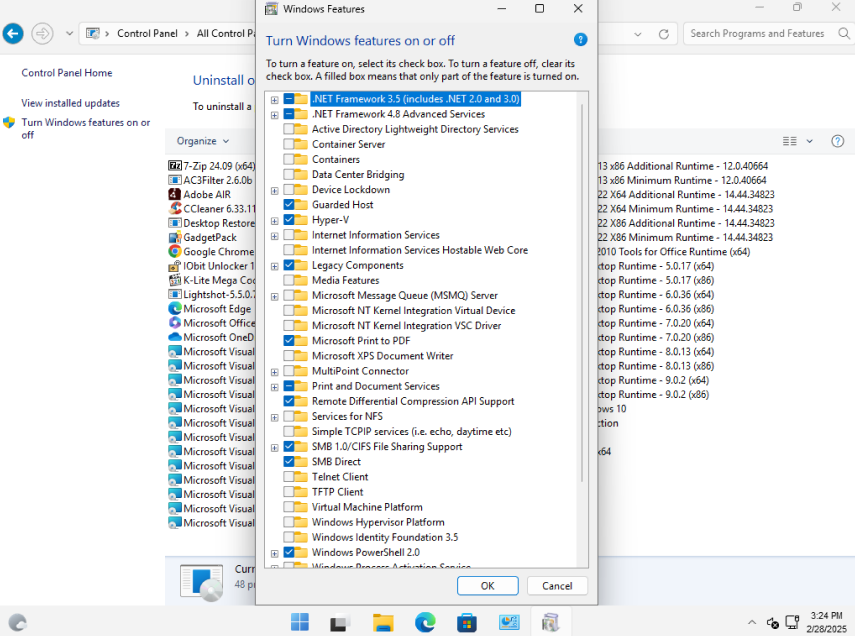This screenshot has height=636, width=855.
Task: Go back in Control Panel window
Action: (x=13, y=34)
